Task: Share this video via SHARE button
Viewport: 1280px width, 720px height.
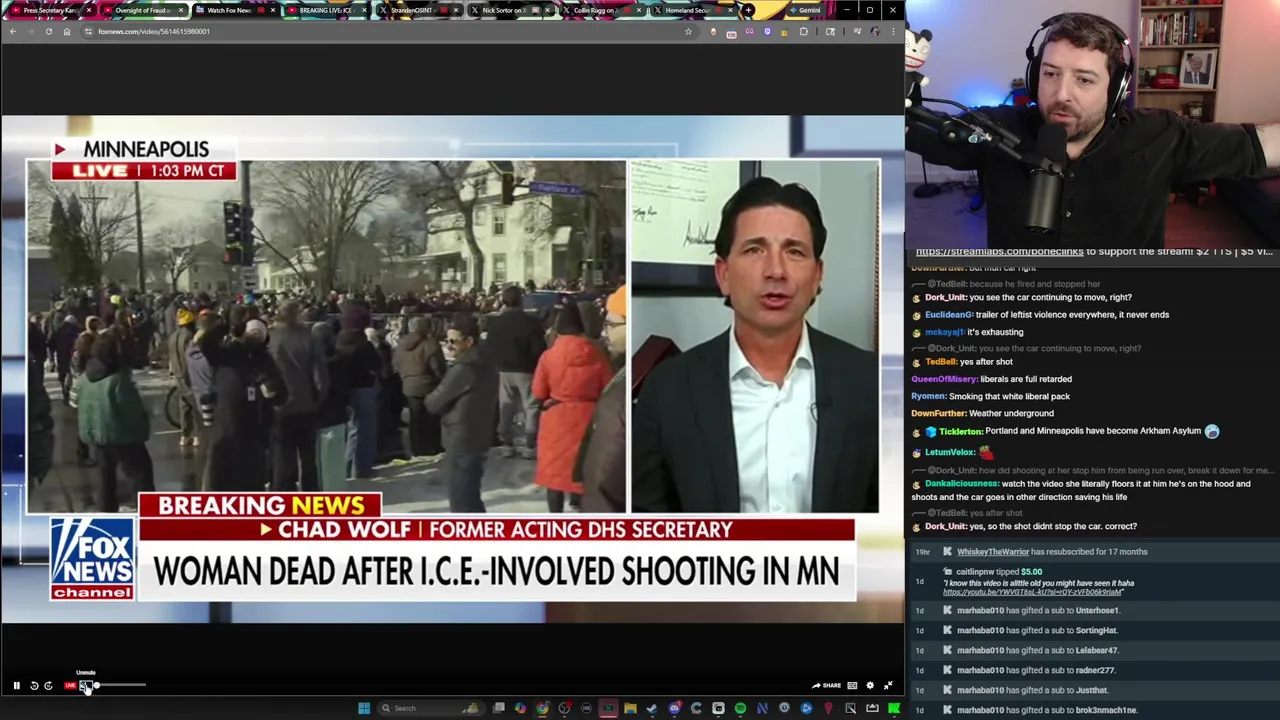Action: (x=826, y=686)
